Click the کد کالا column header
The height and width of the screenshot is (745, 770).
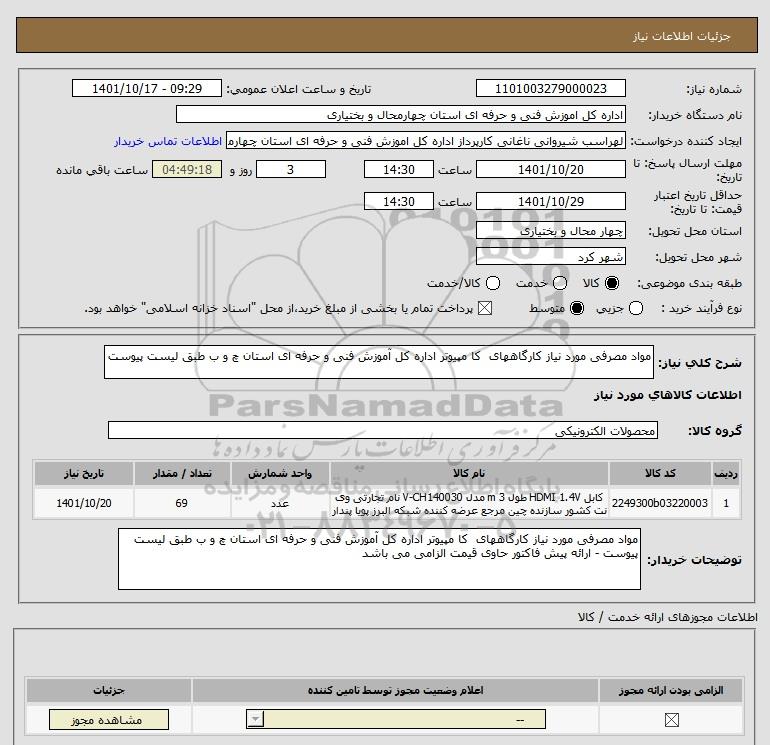pyautogui.click(x=660, y=473)
